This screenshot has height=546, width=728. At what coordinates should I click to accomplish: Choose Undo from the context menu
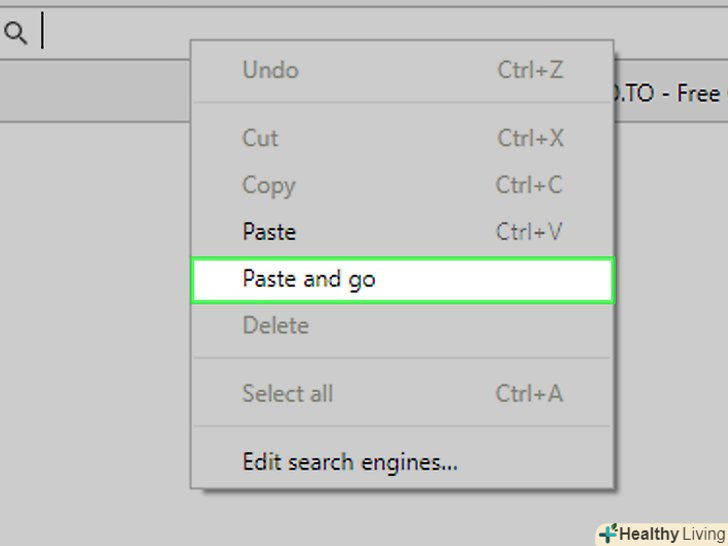270,70
